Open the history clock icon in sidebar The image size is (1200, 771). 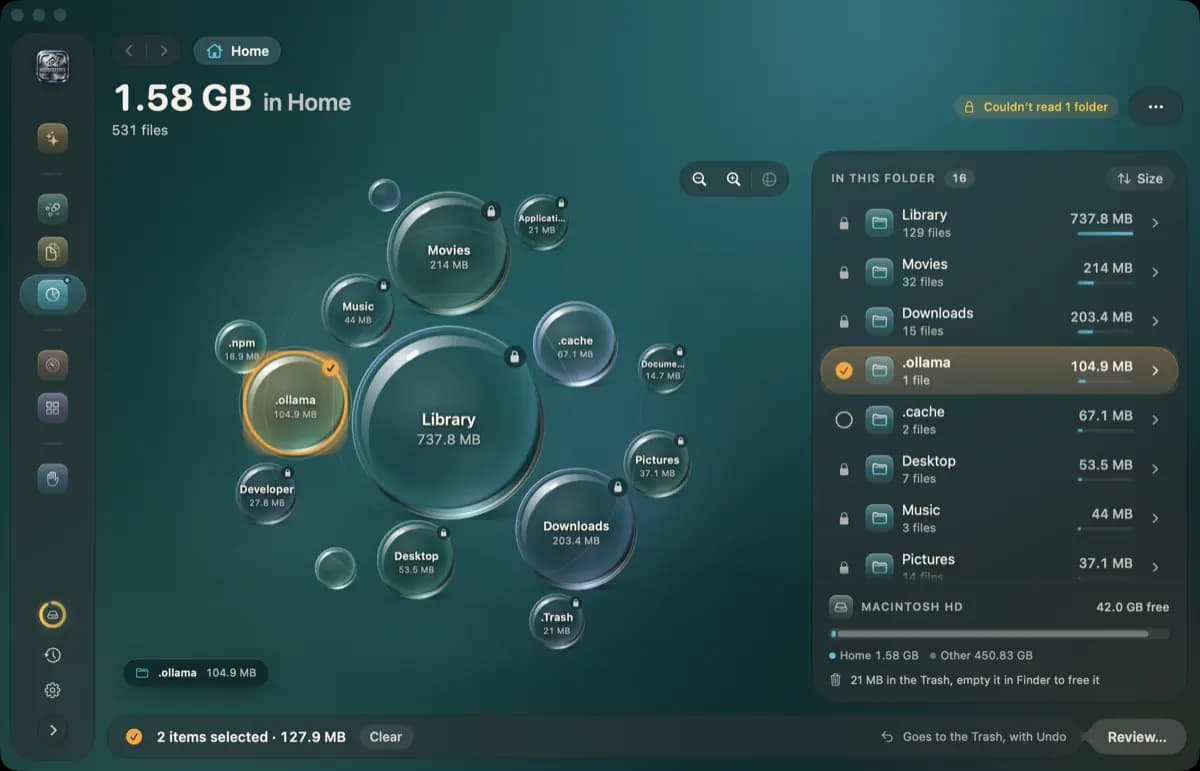click(53, 655)
